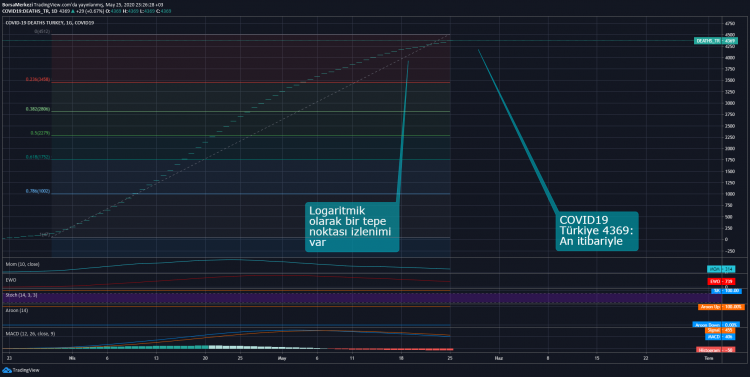Select the orange Signal value badge

coord(720,331)
